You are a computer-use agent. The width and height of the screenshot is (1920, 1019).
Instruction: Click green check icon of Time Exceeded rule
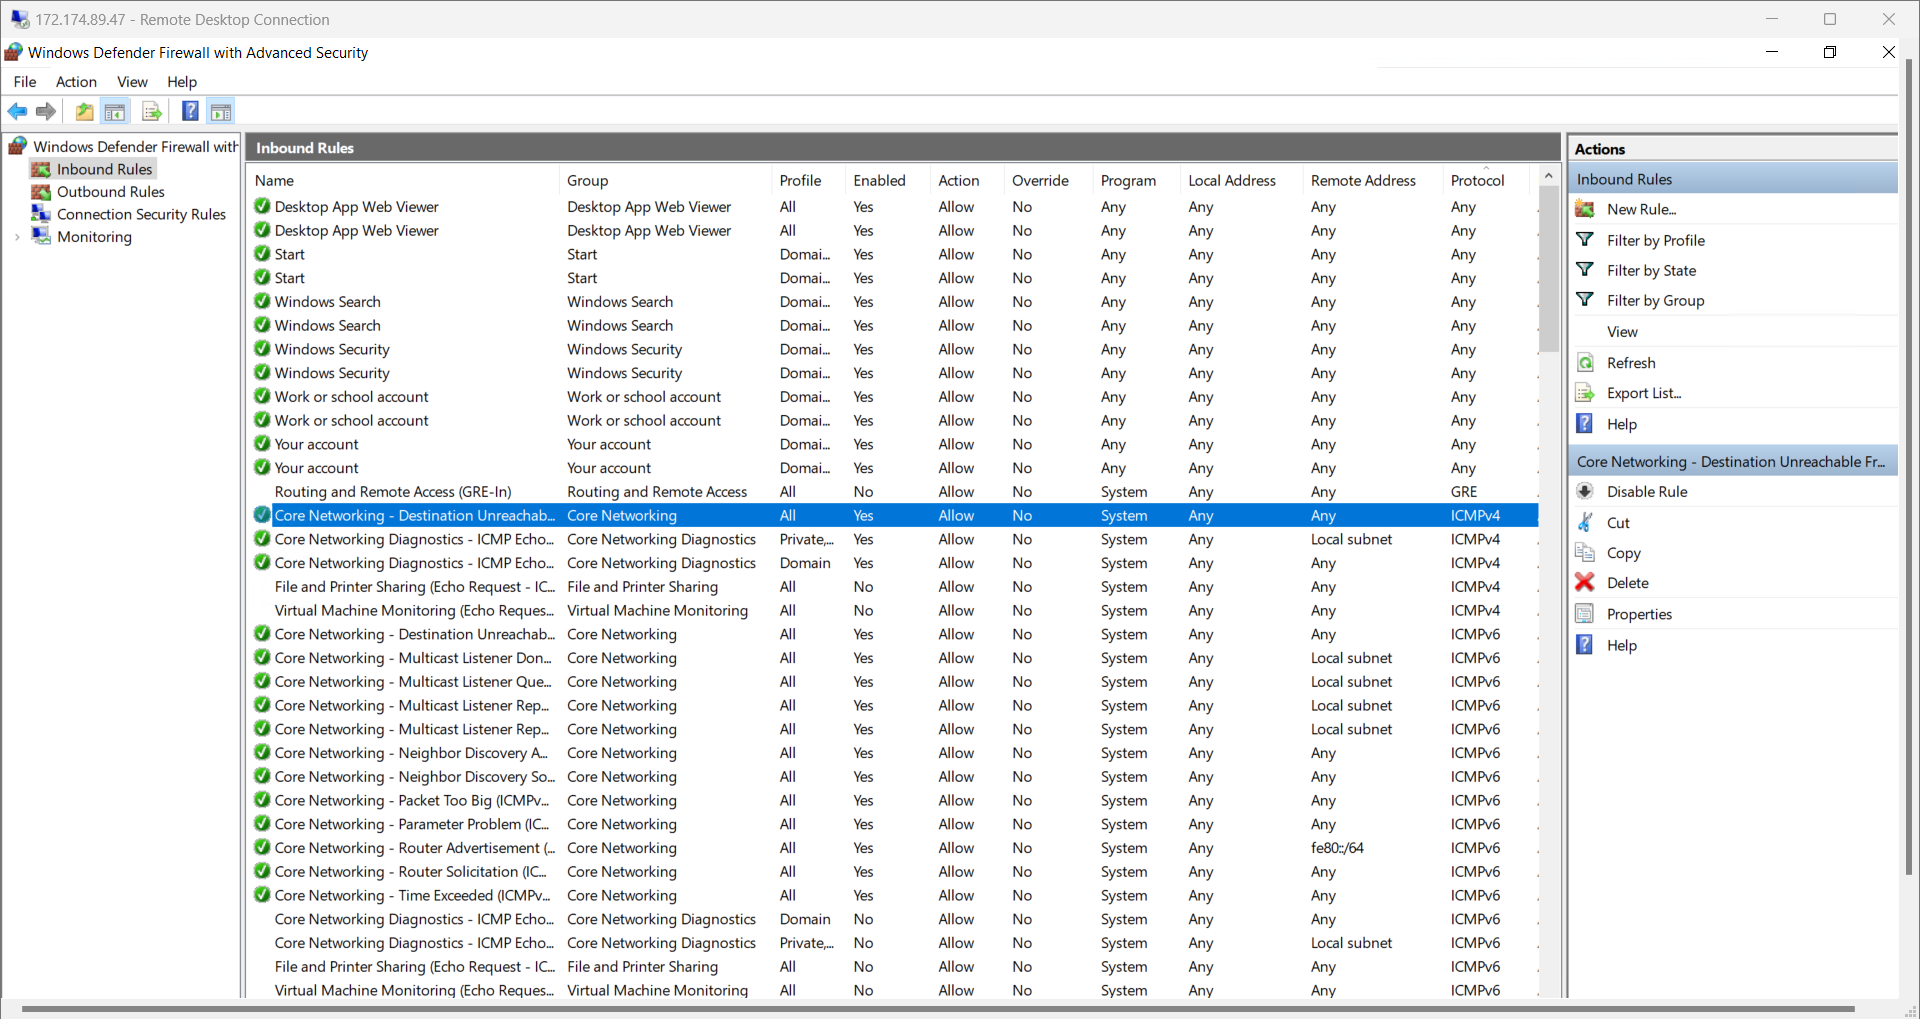262,895
